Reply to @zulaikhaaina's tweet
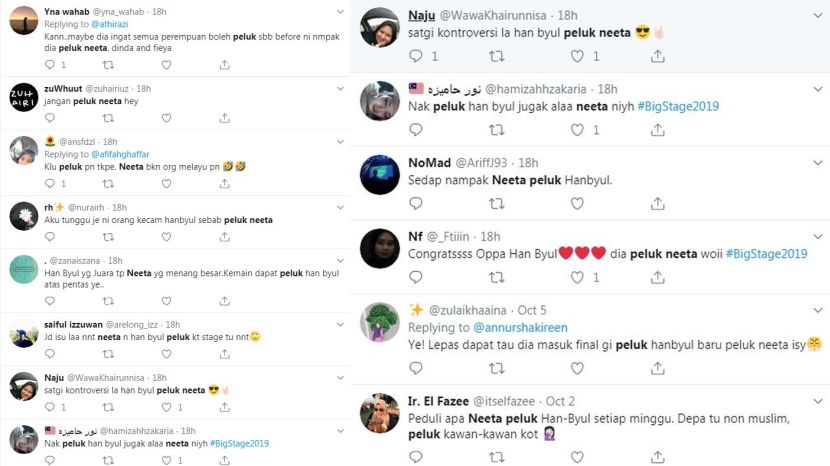 tap(416, 368)
